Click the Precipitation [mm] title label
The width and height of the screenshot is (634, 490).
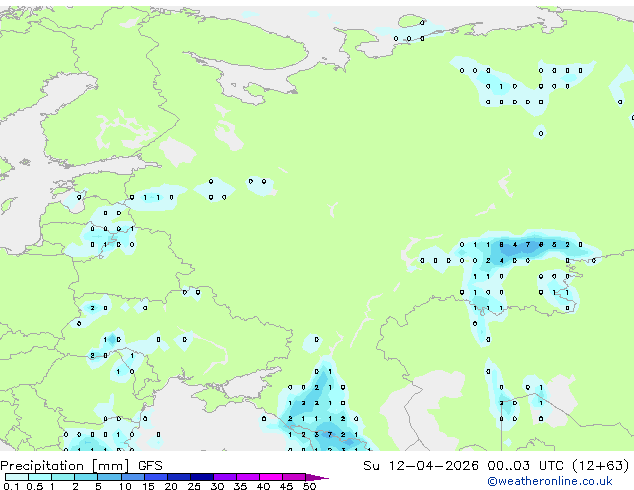pos(65,466)
